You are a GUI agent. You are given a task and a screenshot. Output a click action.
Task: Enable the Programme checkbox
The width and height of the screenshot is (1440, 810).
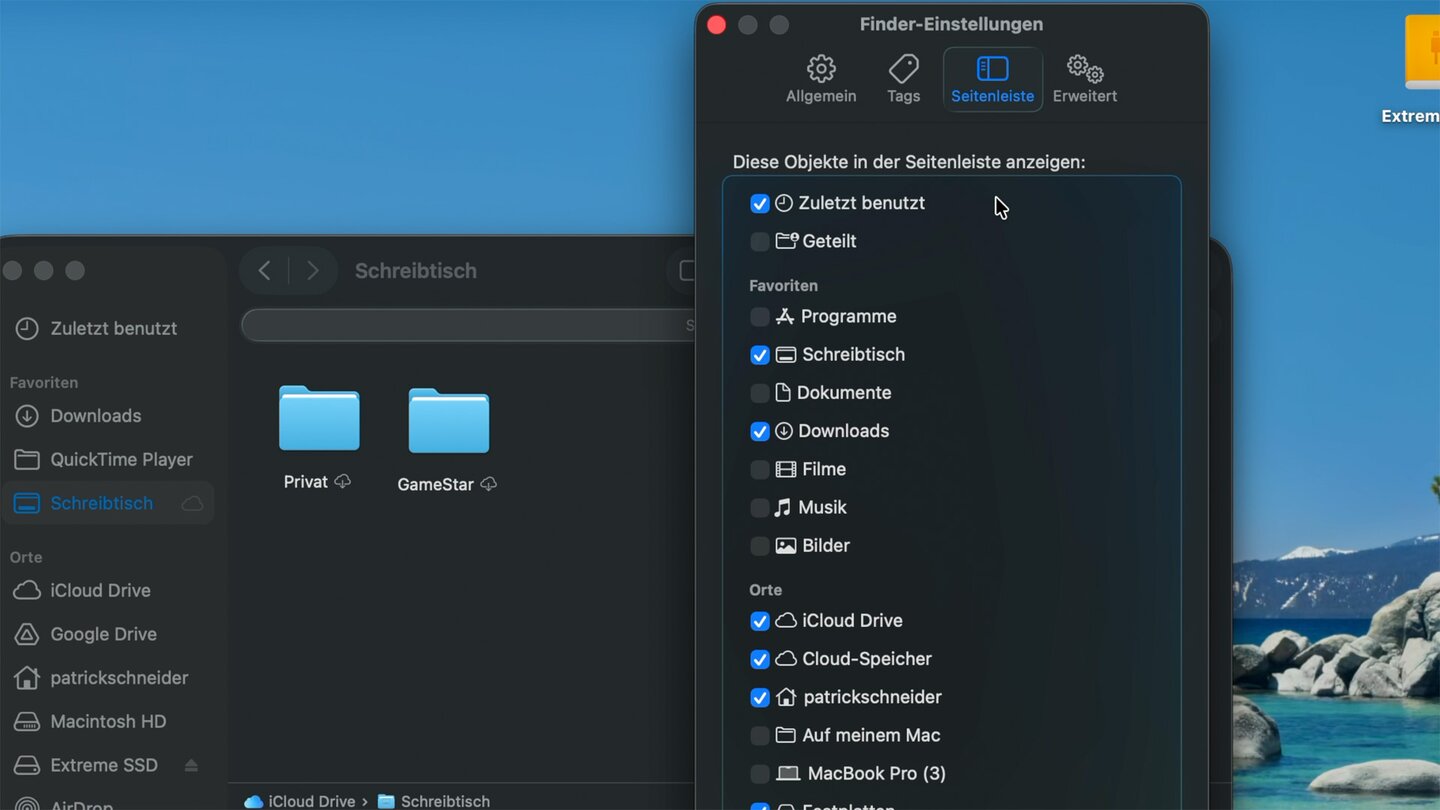click(x=759, y=317)
